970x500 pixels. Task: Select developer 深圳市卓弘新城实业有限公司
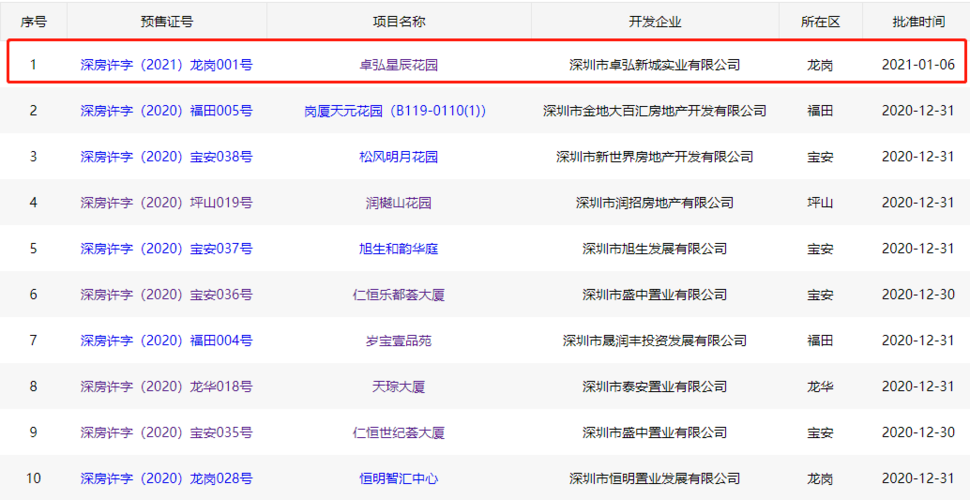(x=655, y=64)
